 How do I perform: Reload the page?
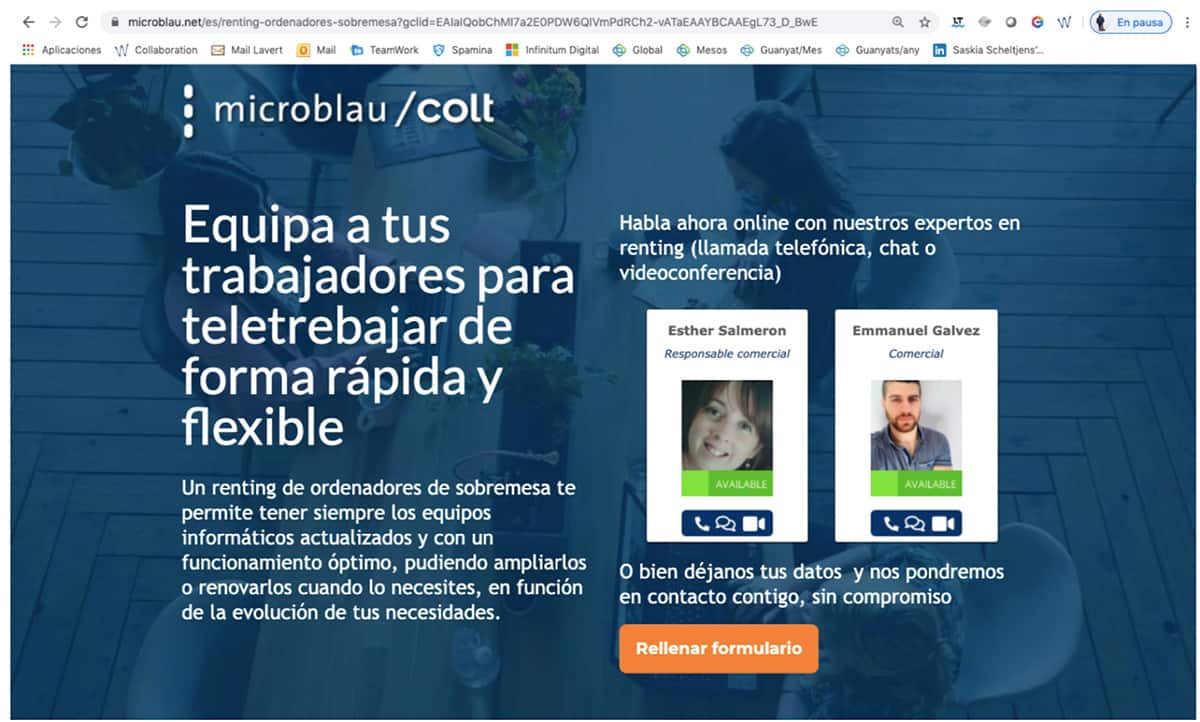click(82, 21)
